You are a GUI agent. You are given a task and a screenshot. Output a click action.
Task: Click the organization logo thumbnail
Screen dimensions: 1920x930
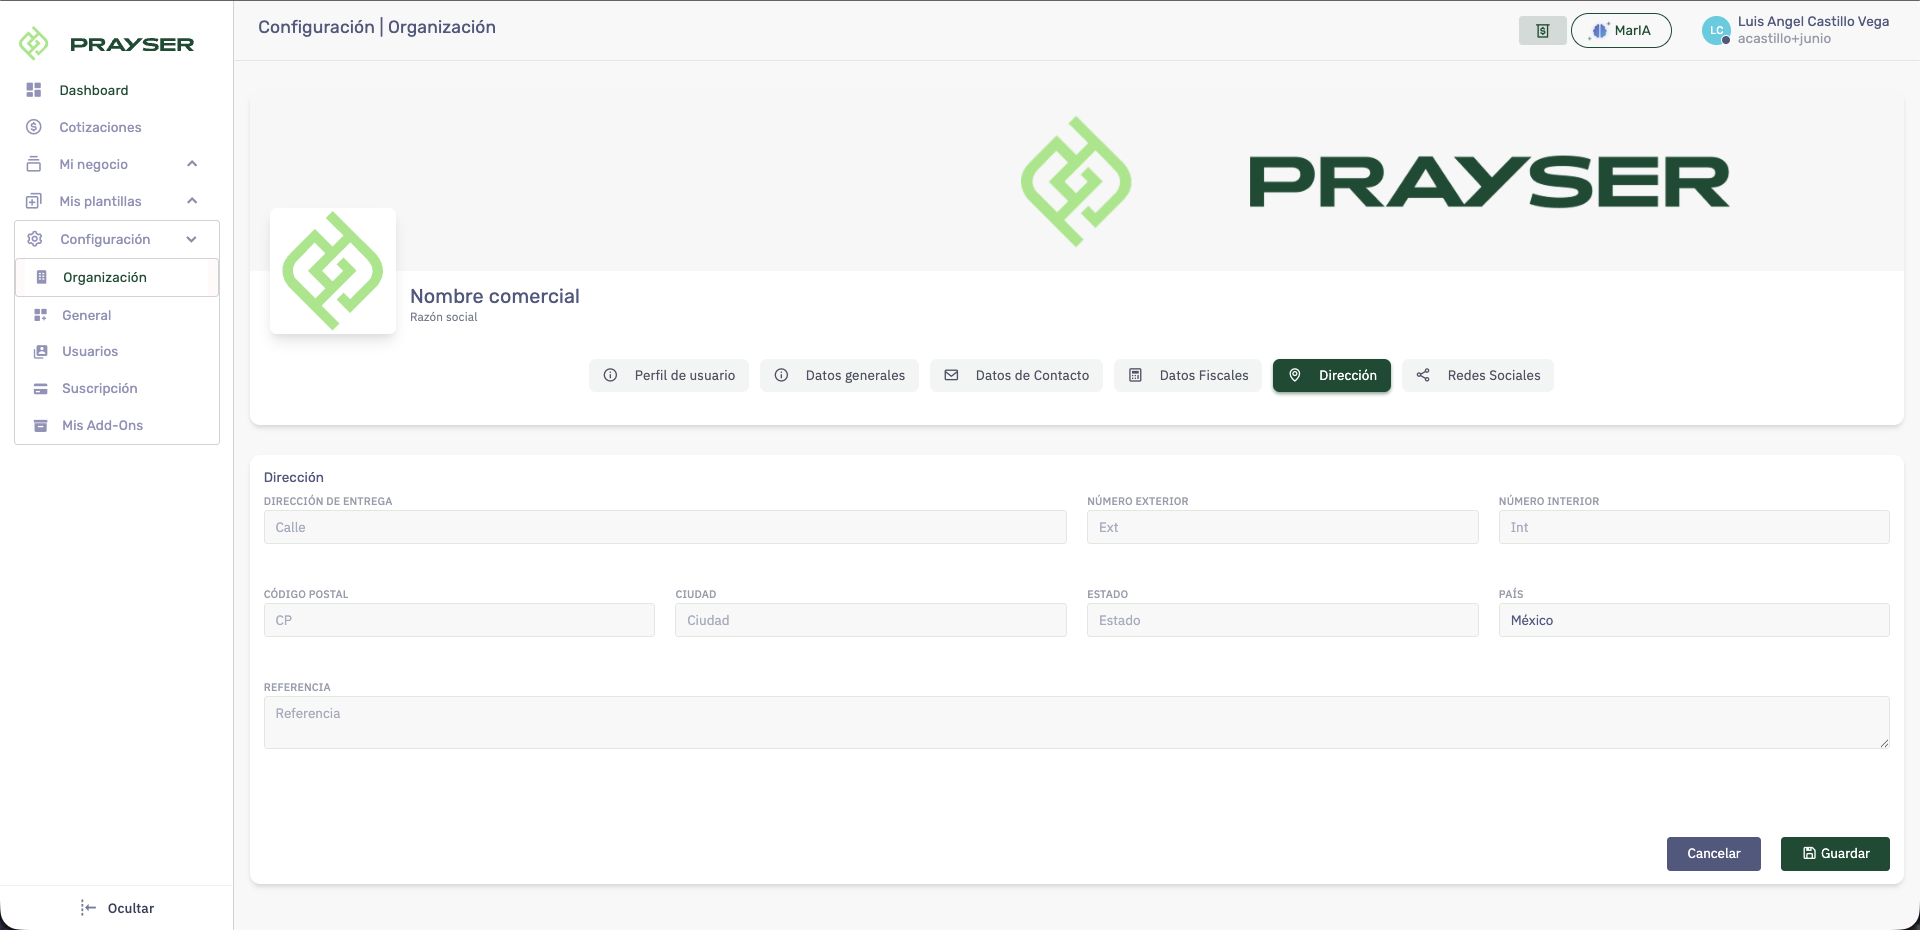[x=333, y=271]
